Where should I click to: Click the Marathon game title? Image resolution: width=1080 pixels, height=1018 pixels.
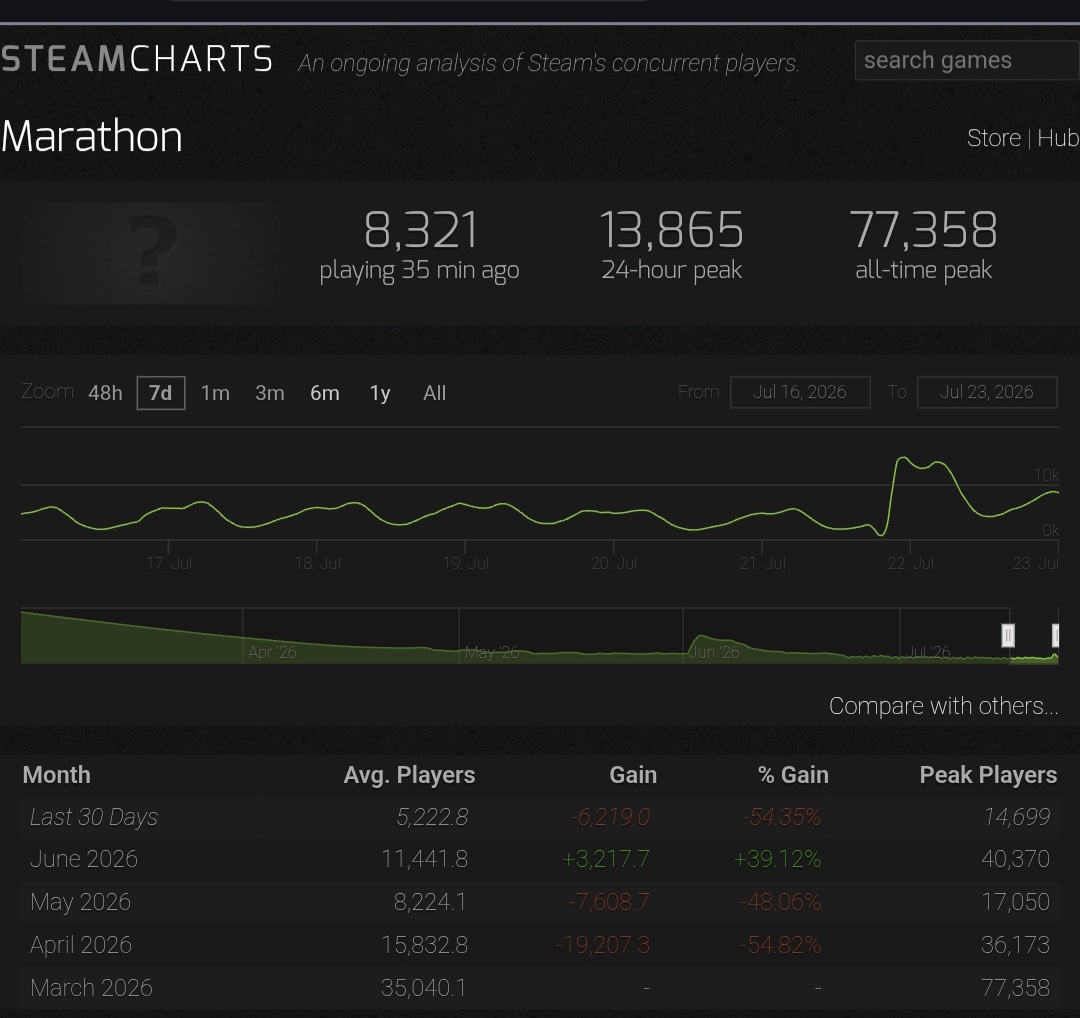tap(92, 136)
